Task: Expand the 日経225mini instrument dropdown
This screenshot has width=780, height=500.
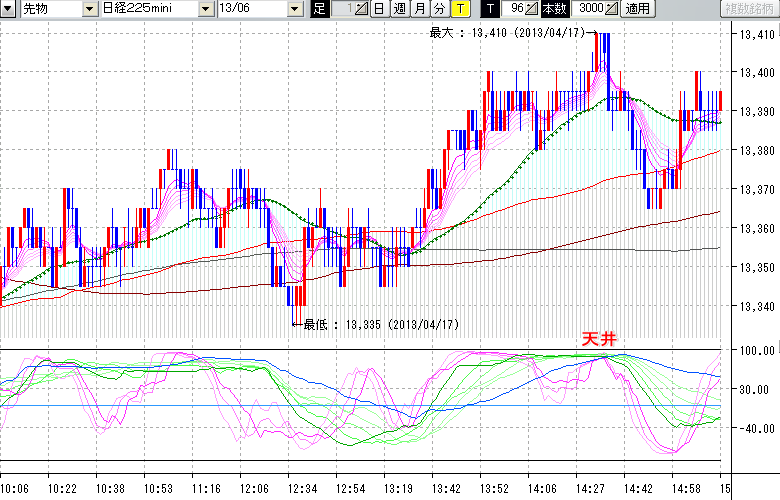Action: (x=206, y=9)
